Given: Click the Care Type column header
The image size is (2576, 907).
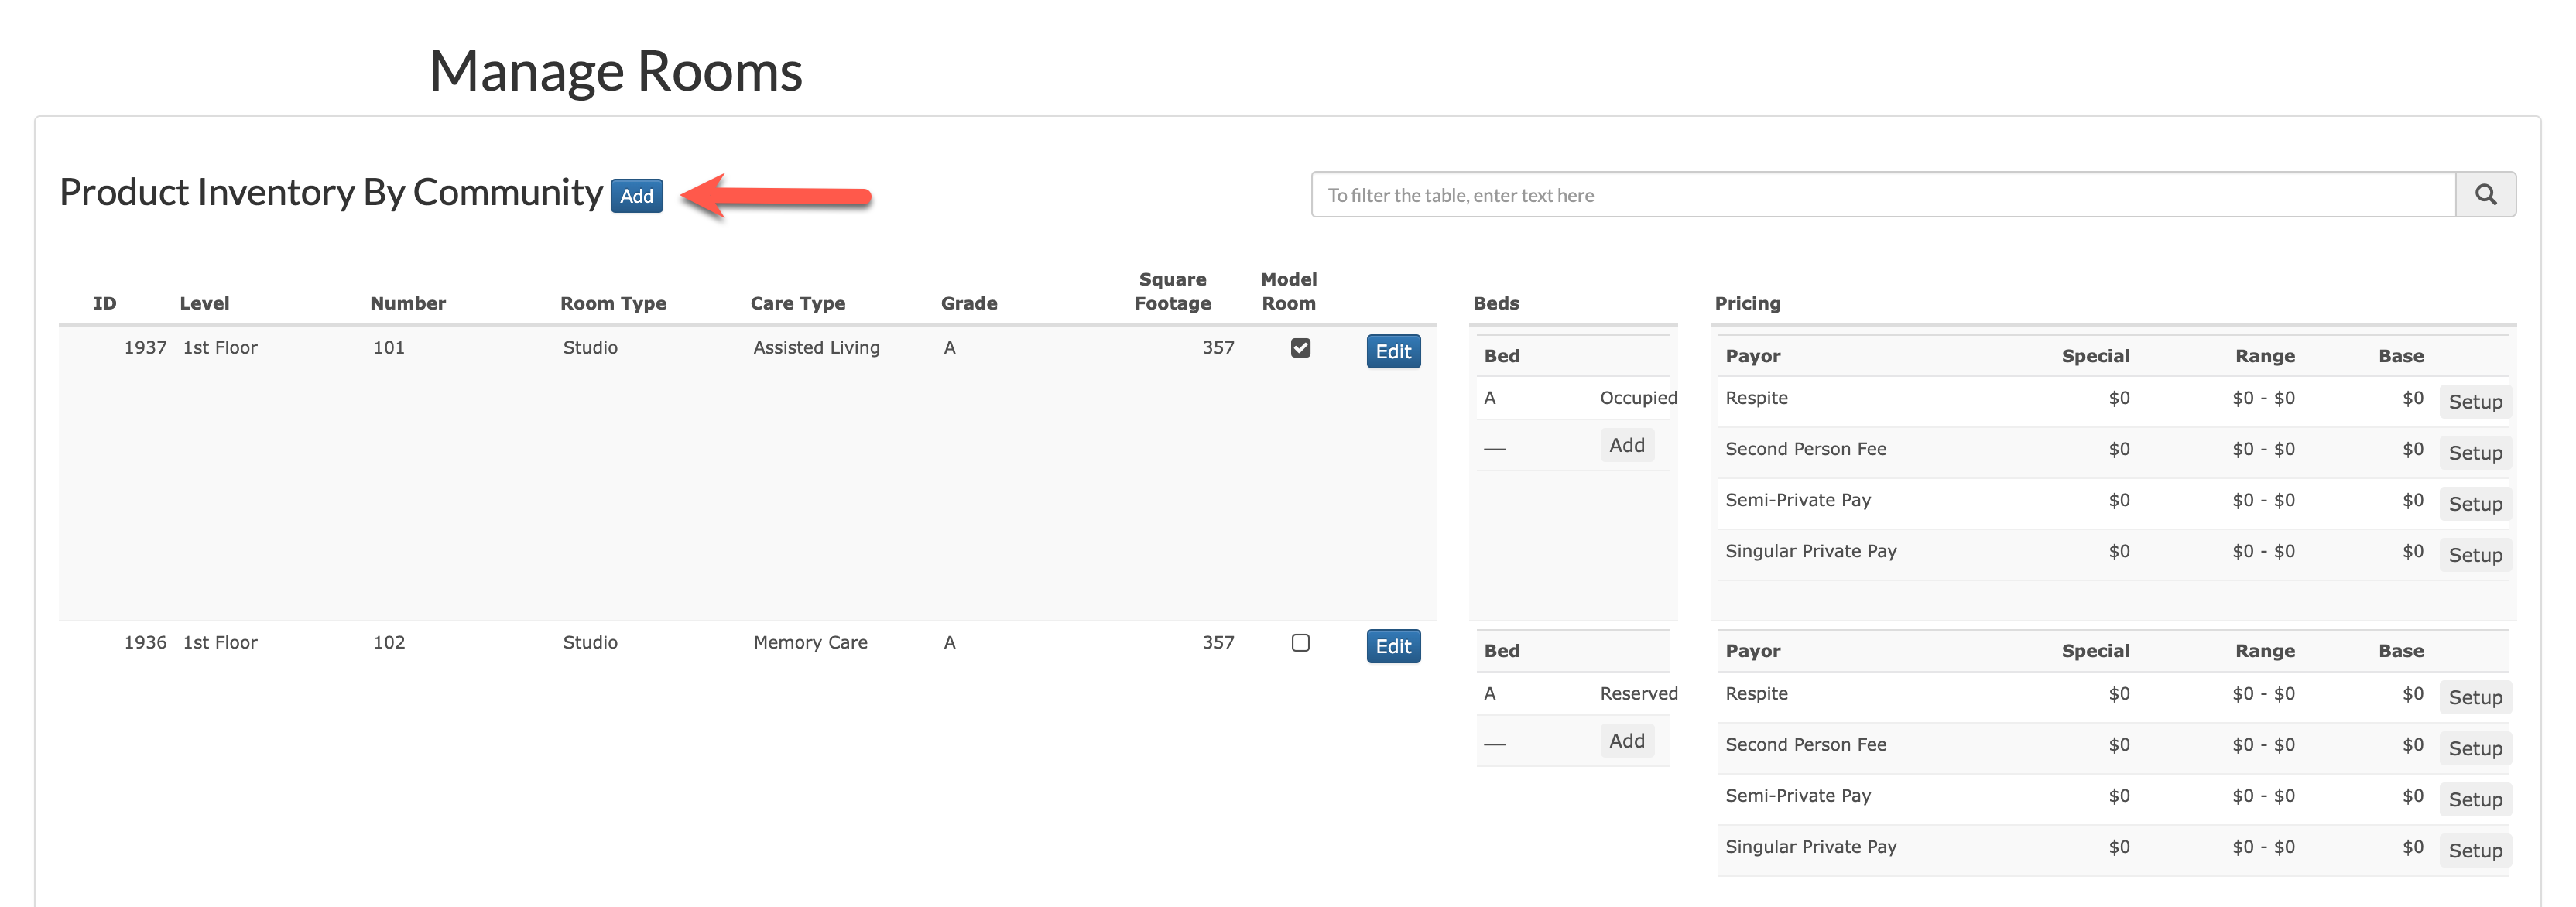Looking at the screenshot, I should [x=797, y=304].
